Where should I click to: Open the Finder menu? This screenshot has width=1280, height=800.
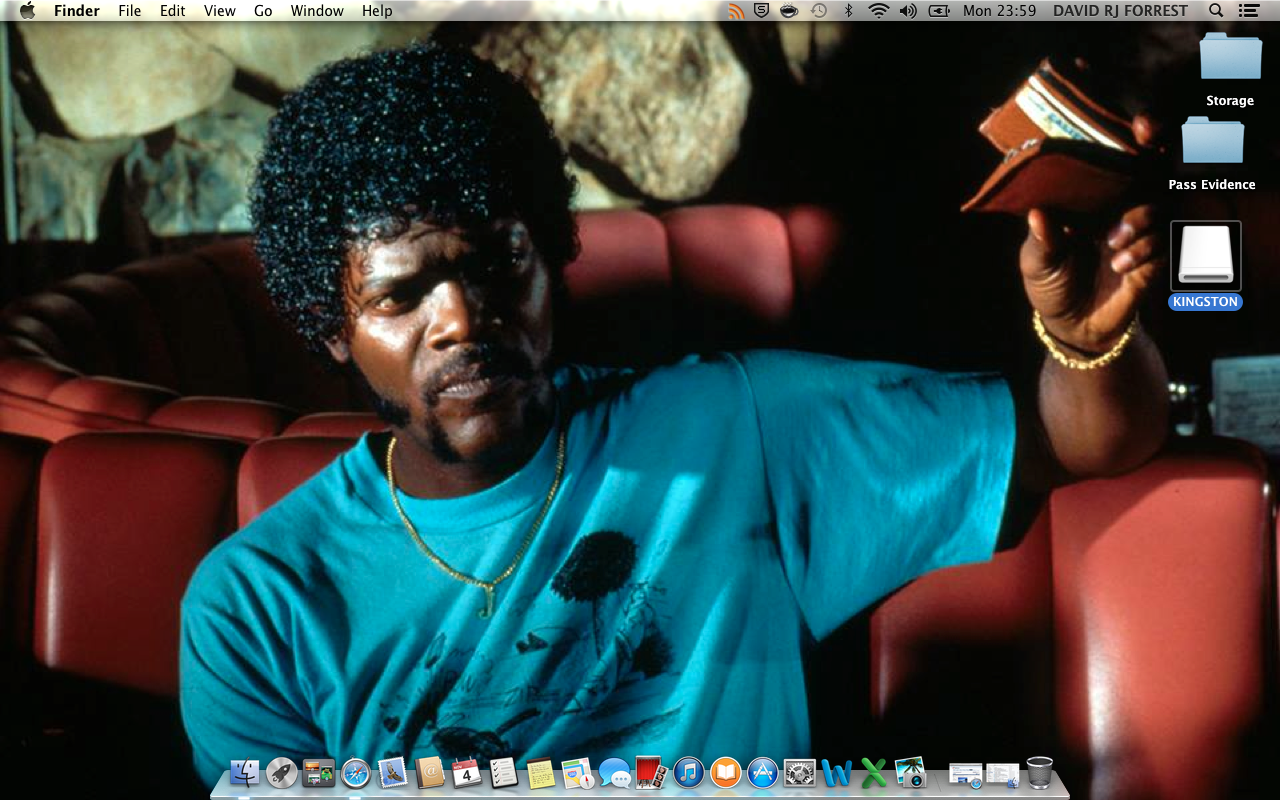pos(77,11)
